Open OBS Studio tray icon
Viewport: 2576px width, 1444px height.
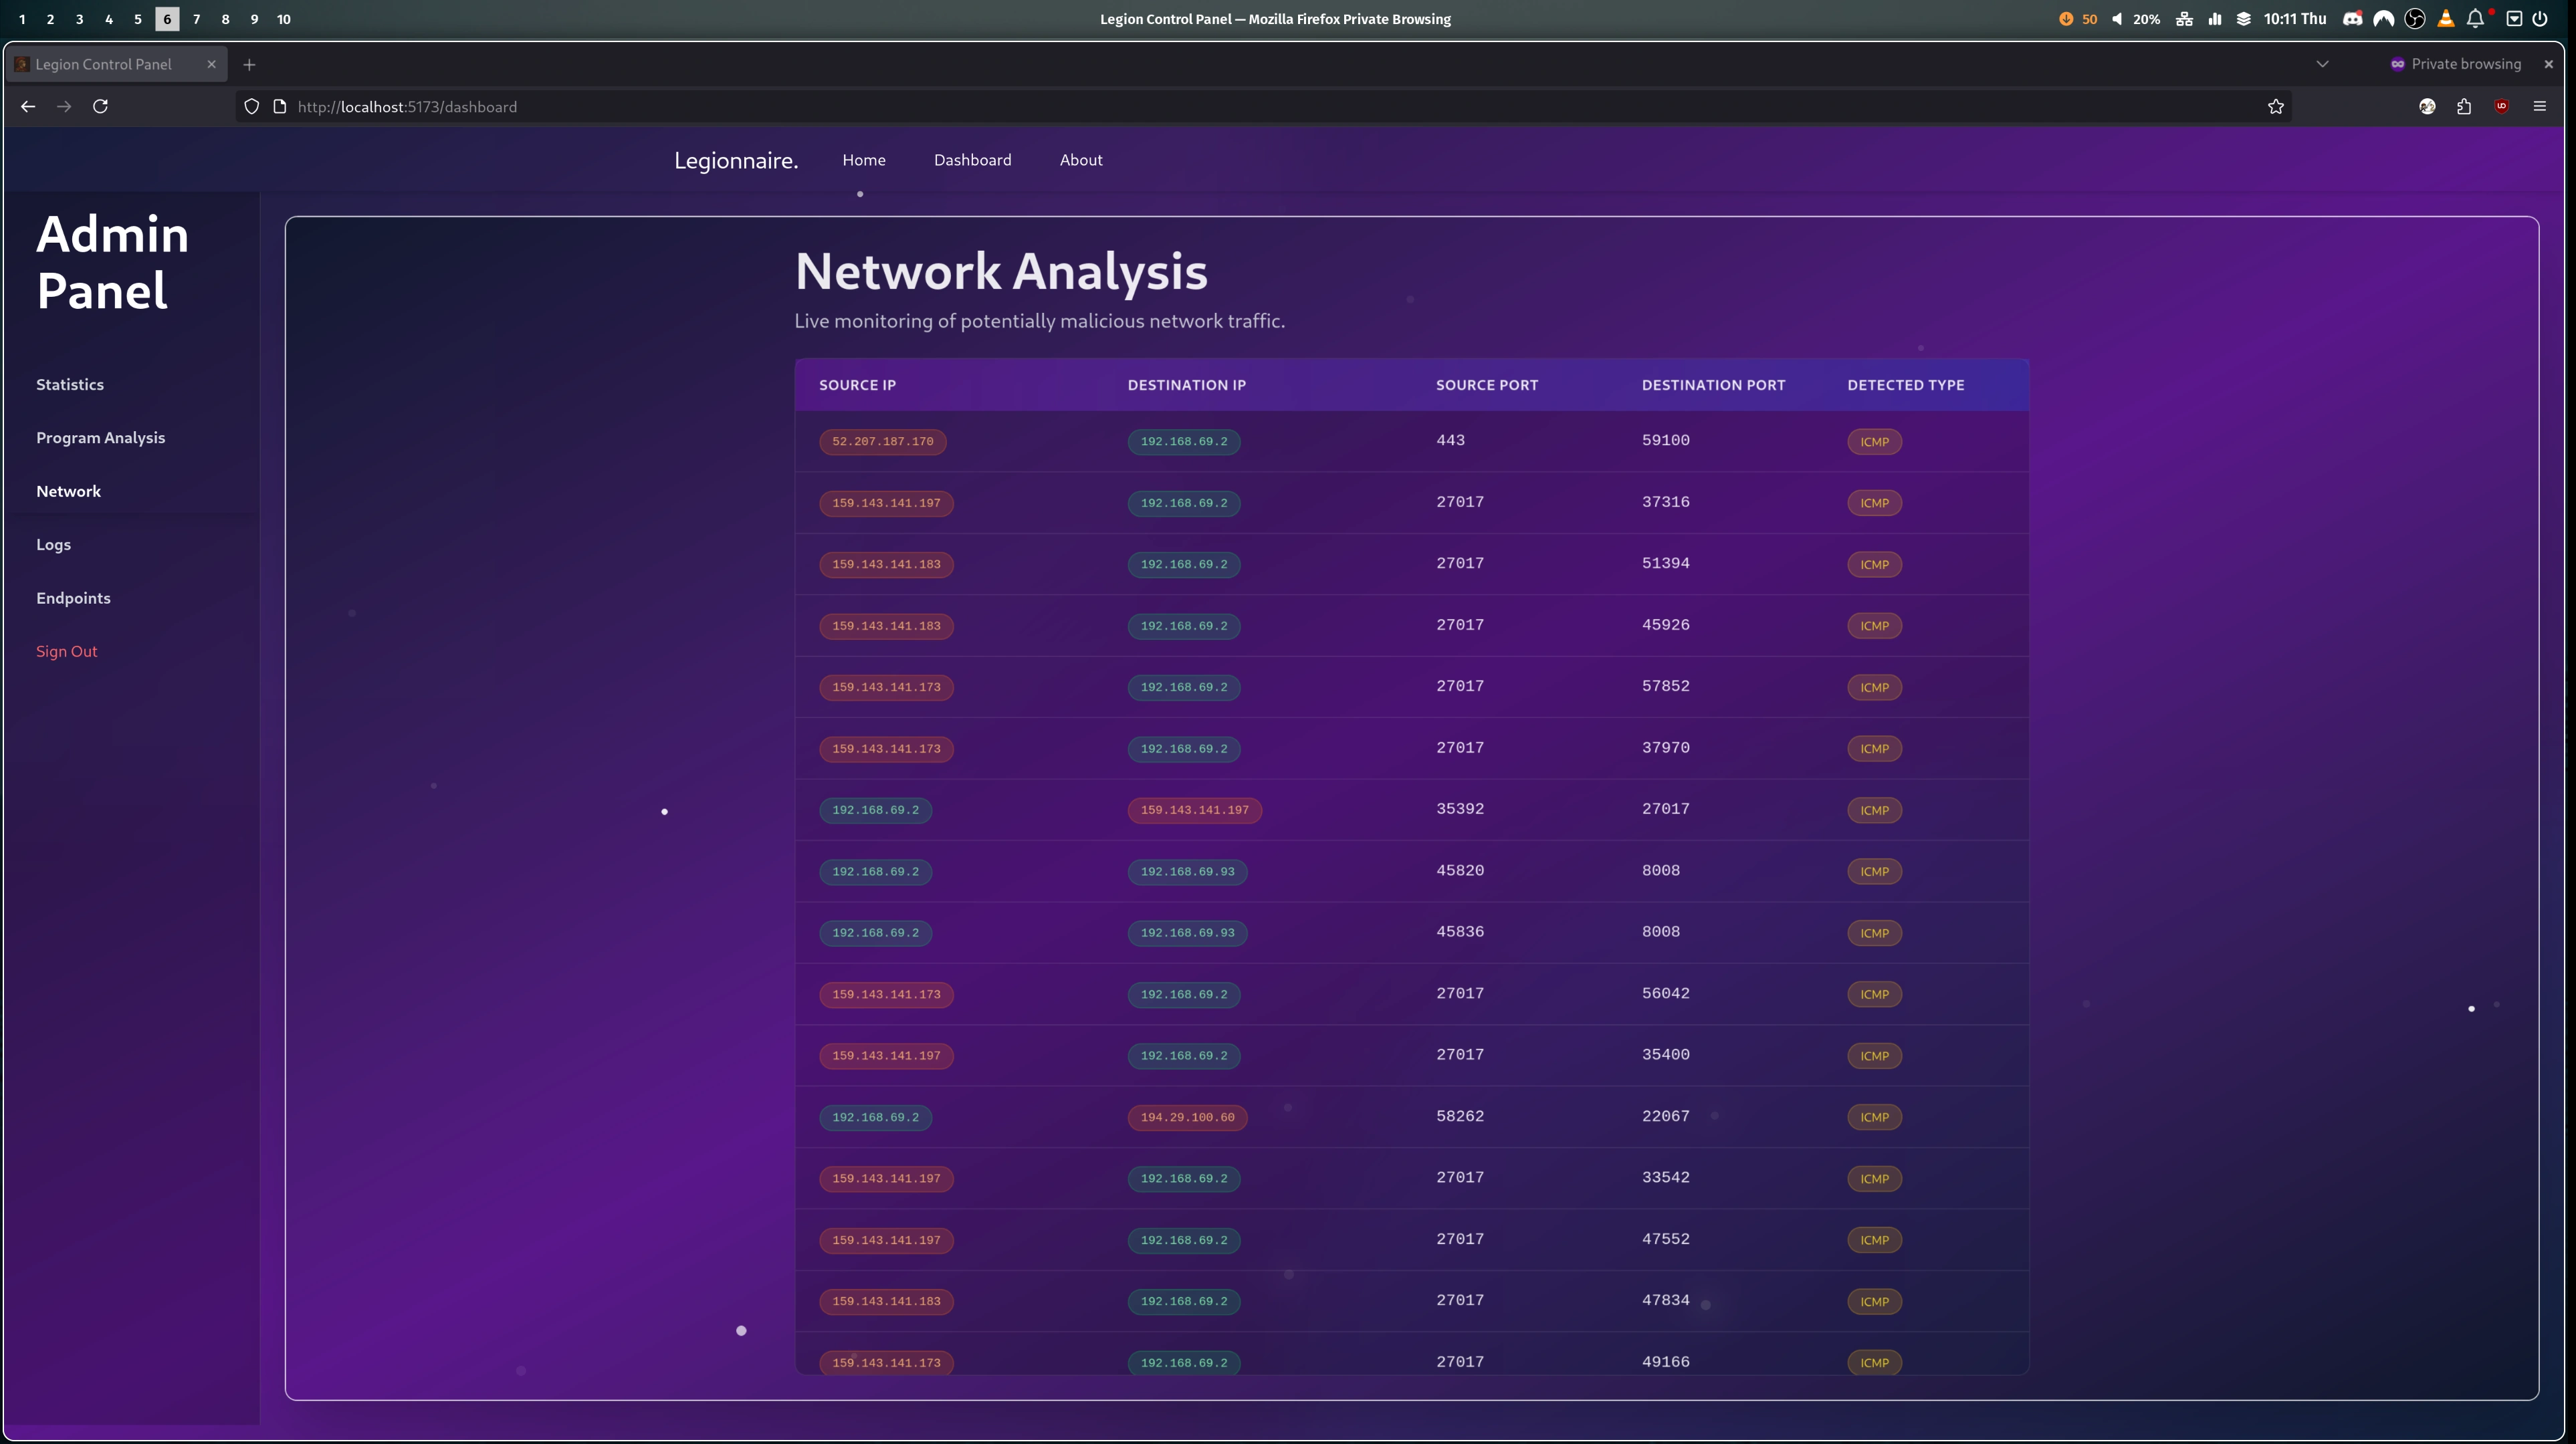pos(2415,19)
